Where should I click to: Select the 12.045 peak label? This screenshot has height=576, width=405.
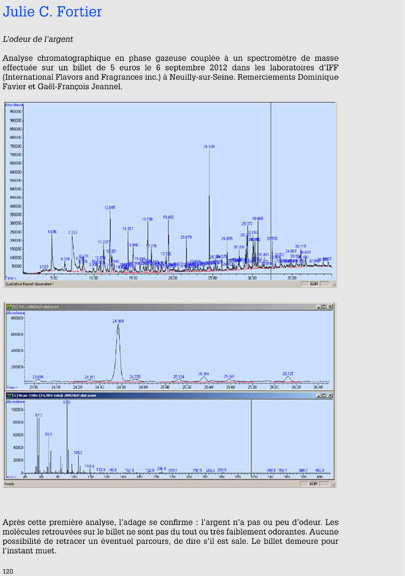click(110, 208)
